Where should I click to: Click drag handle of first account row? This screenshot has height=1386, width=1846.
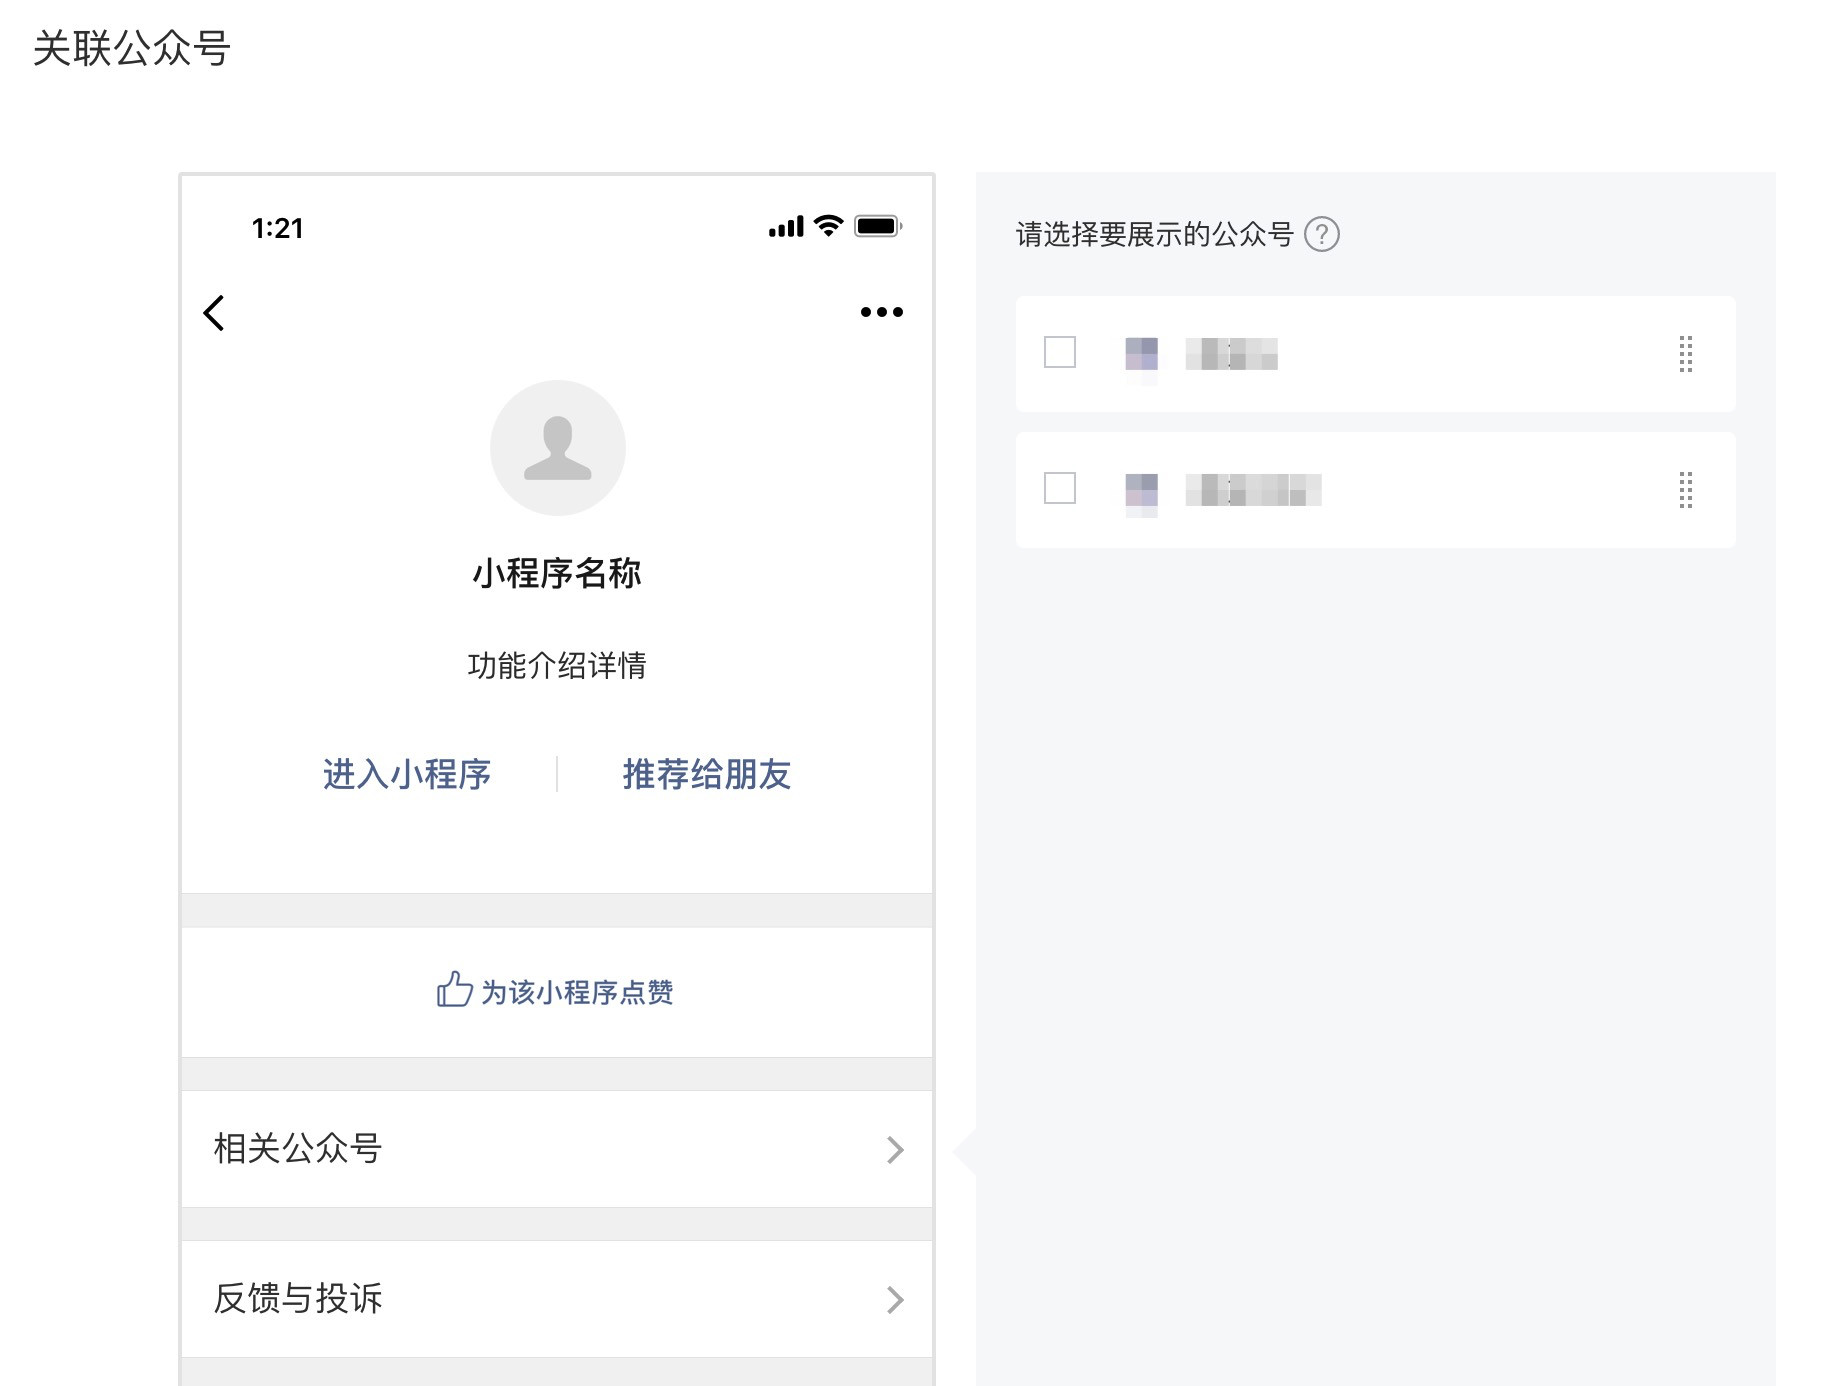click(x=1685, y=354)
